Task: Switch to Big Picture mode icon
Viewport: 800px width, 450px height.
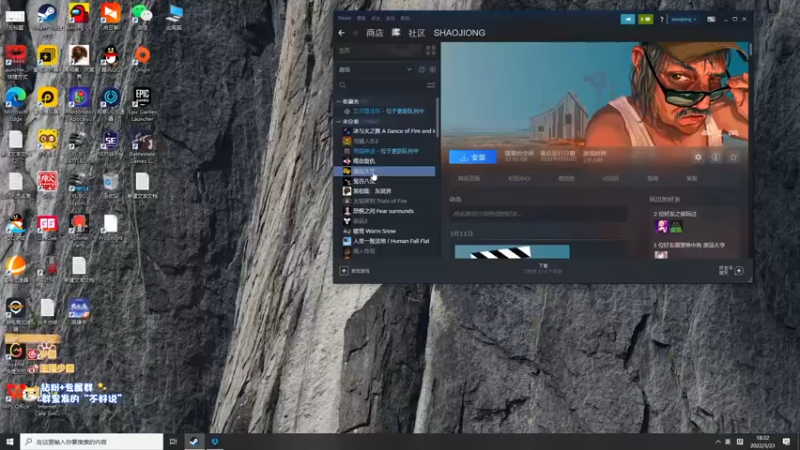Action: click(711, 19)
